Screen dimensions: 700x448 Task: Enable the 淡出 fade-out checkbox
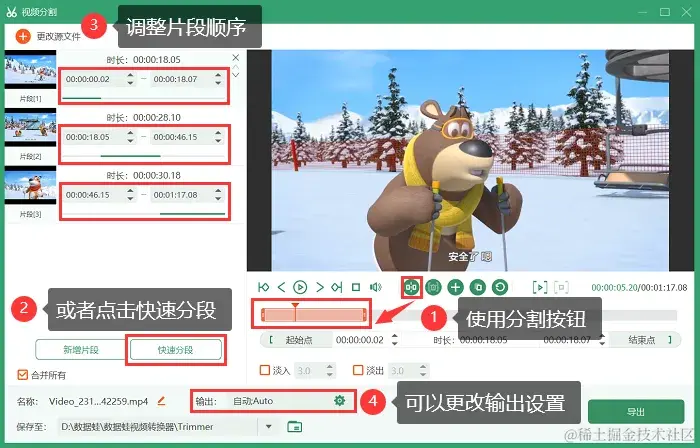click(x=358, y=370)
